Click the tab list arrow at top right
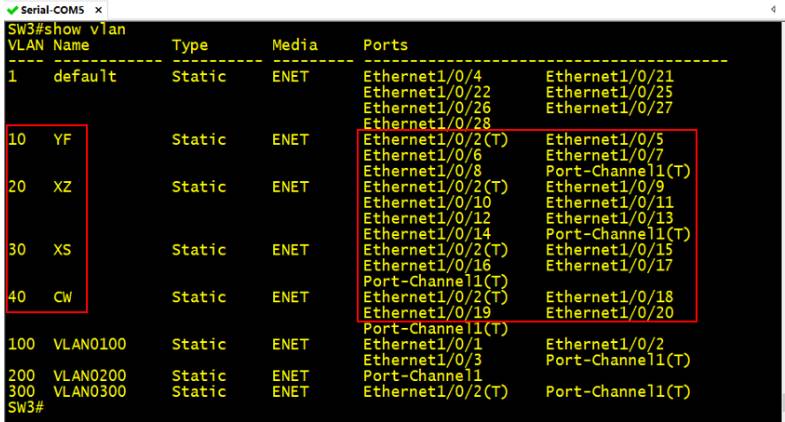 [773, 9]
